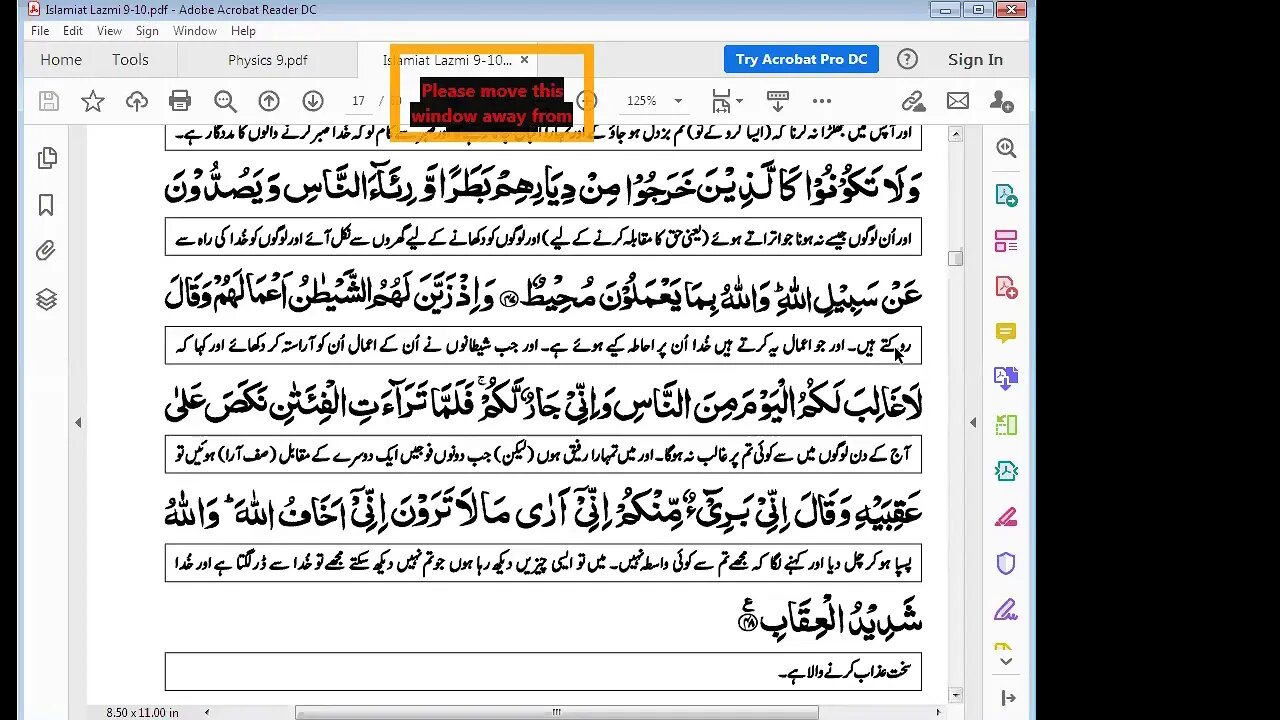Click the Try Acrobat Pro DC button
This screenshot has width=1280, height=720.
(x=801, y=59)
